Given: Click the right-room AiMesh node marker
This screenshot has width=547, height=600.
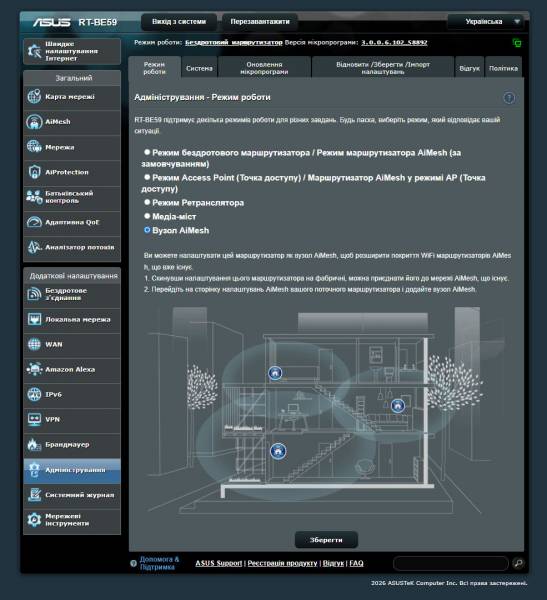Looking at the screenshot, I should 398,405.
